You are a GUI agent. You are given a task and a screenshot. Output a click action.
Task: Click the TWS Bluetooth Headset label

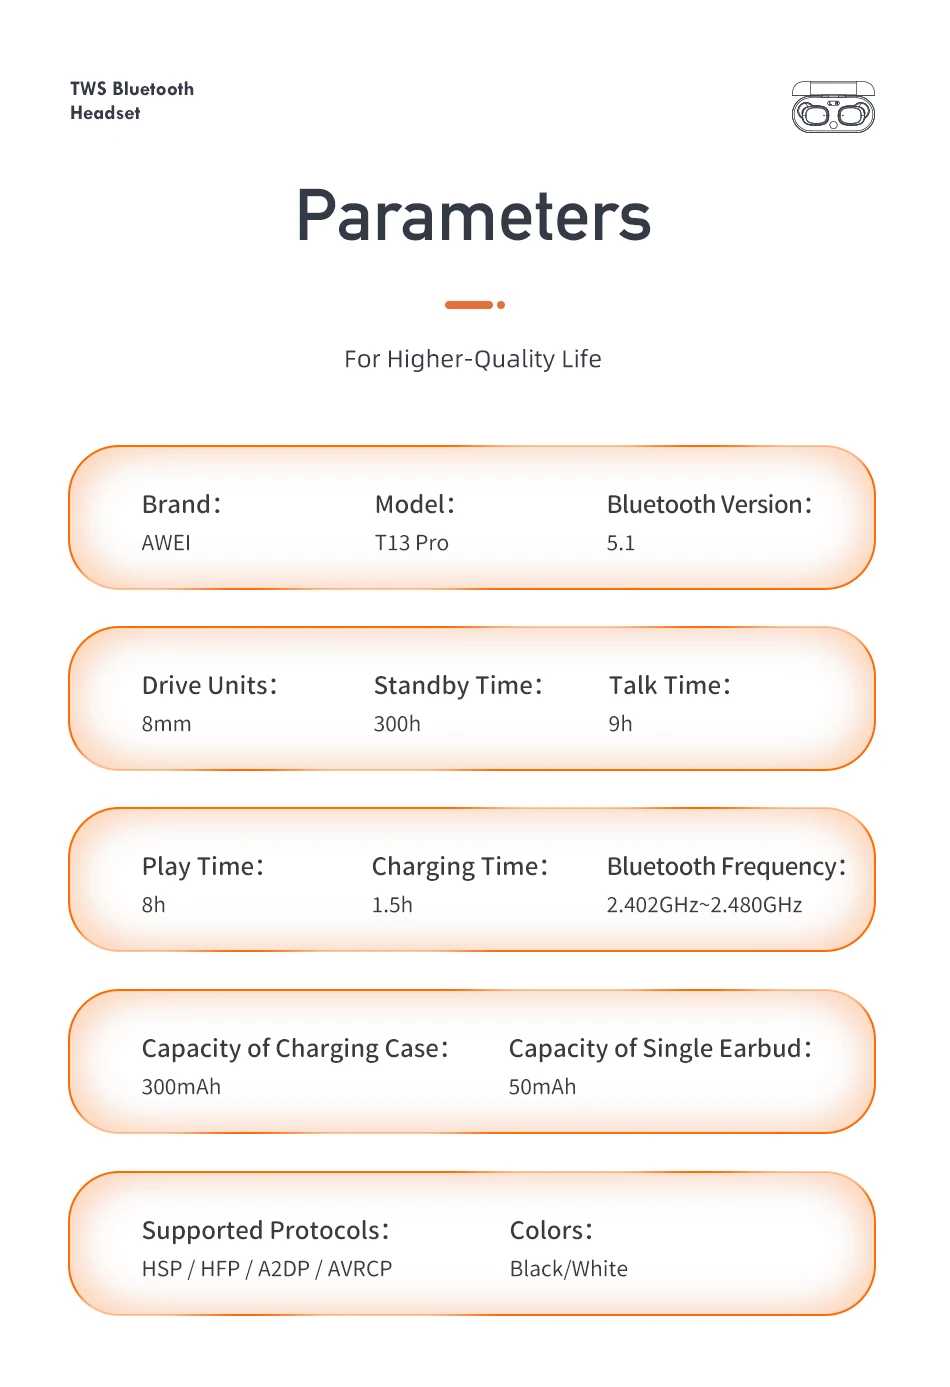[132, 101]
